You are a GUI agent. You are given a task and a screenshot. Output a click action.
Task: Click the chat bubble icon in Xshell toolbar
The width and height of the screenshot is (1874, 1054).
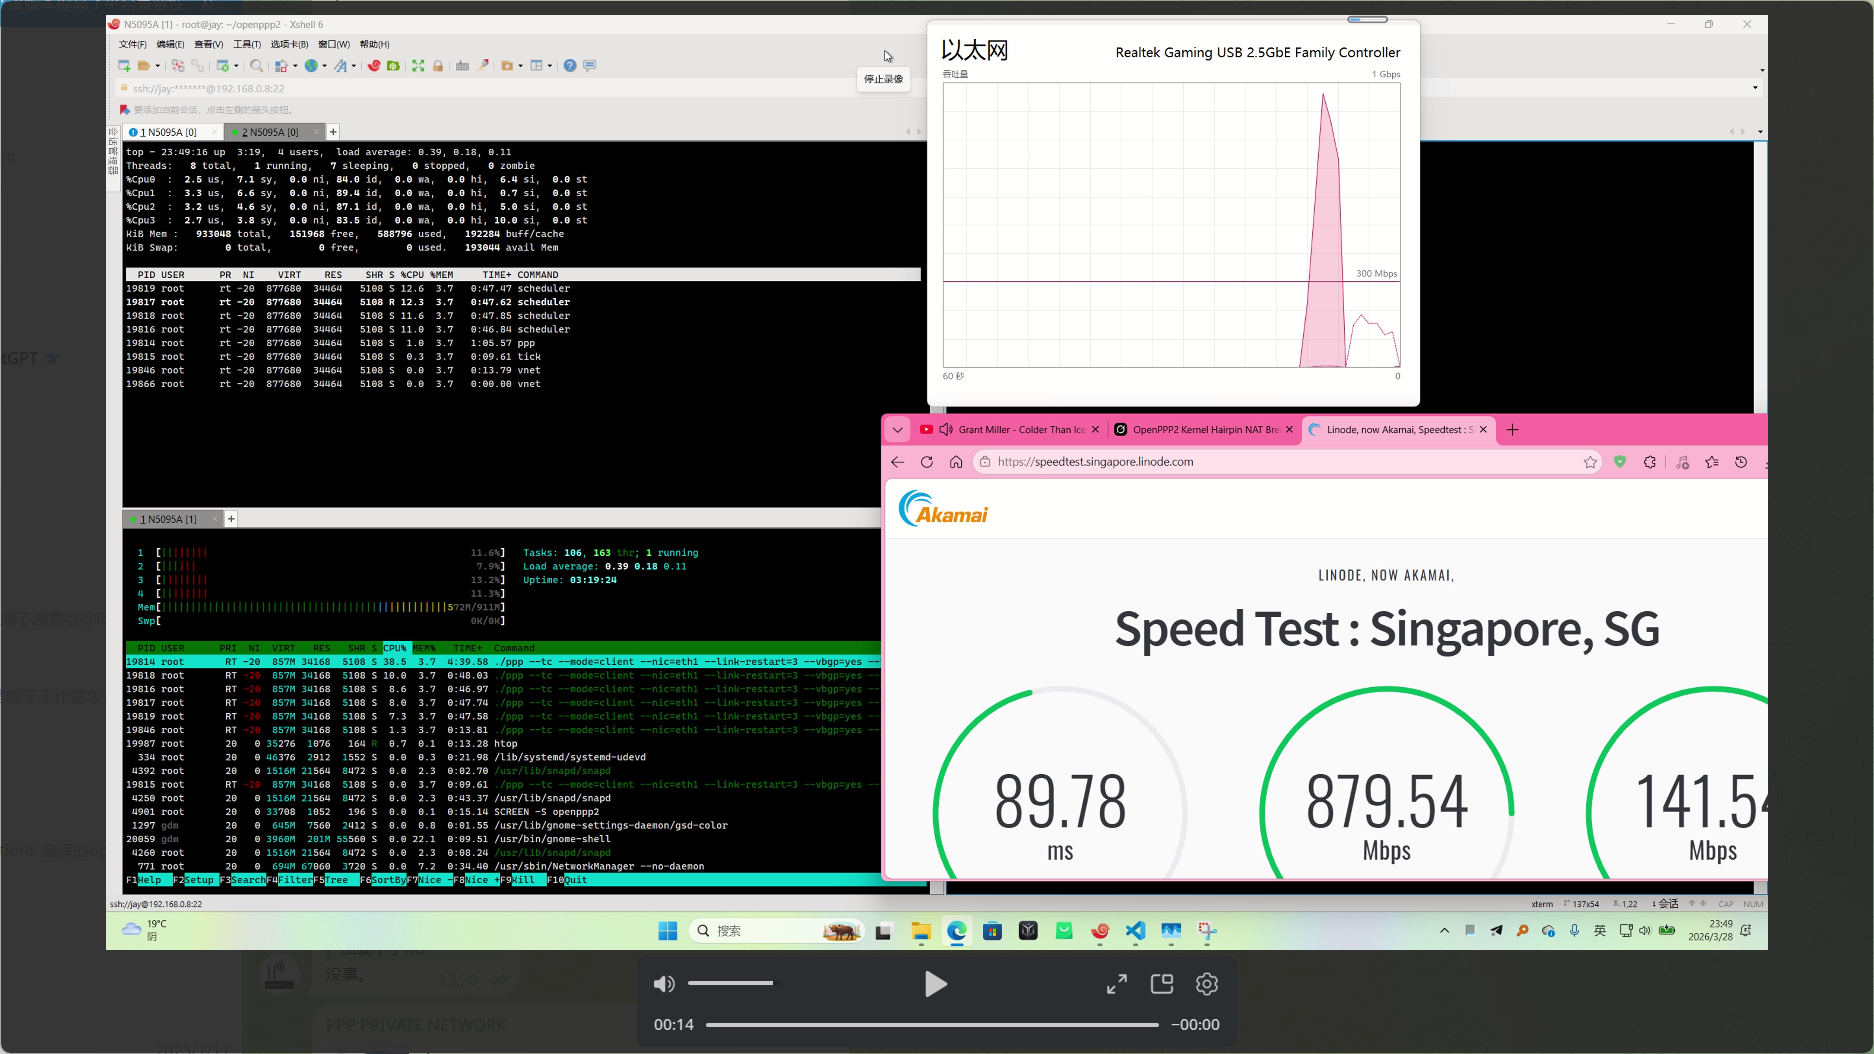590,66
